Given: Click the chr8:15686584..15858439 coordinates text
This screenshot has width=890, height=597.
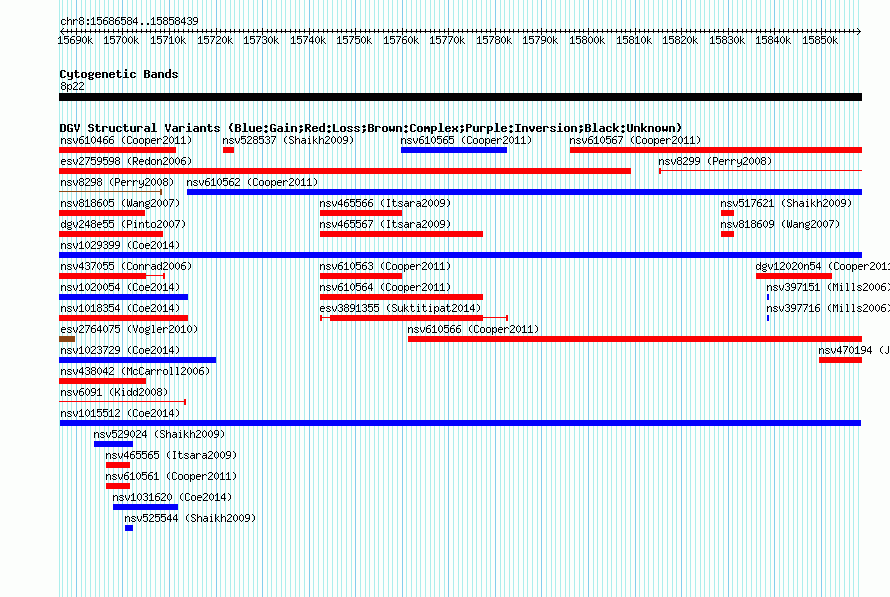Looking at the screenshot, I should coord(129,21).
